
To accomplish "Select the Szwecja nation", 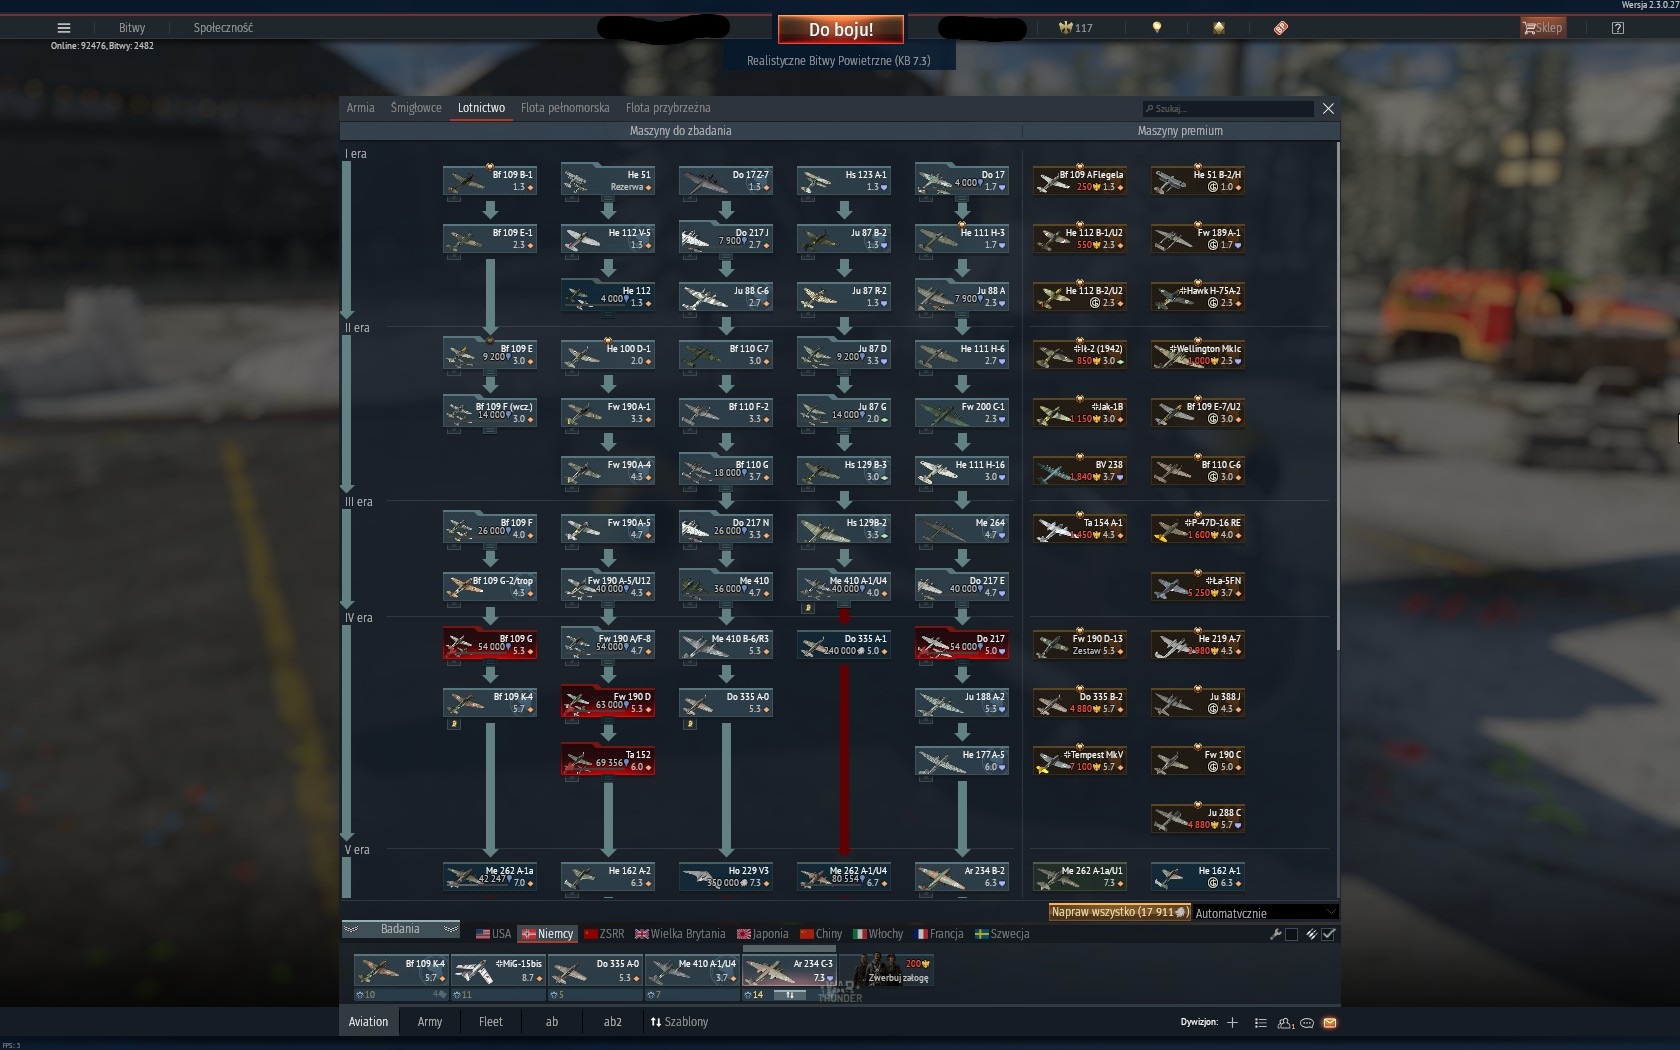I will (x=1002, y=934).
